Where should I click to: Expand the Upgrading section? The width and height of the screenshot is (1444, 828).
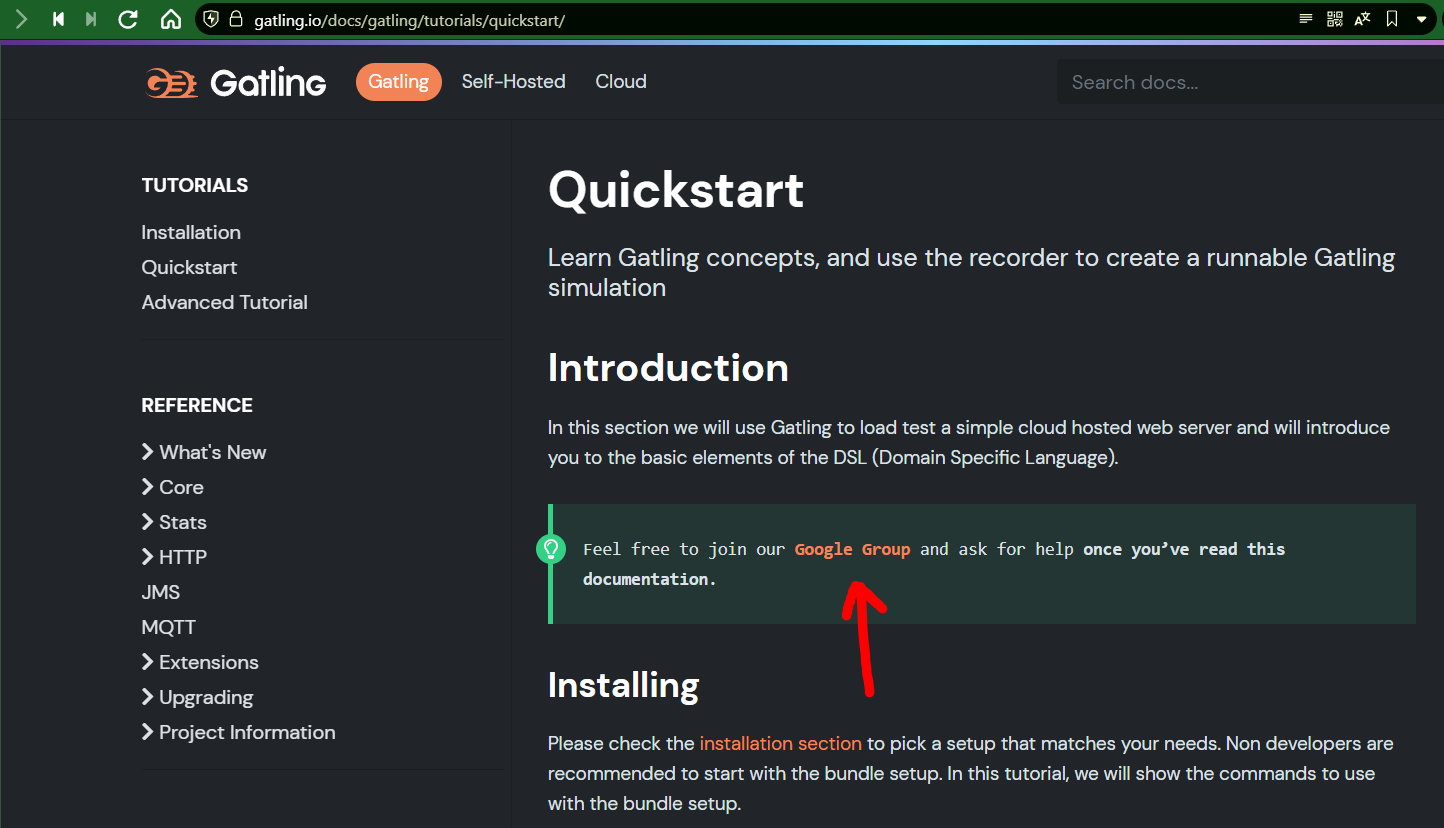(x=198, y=697)
